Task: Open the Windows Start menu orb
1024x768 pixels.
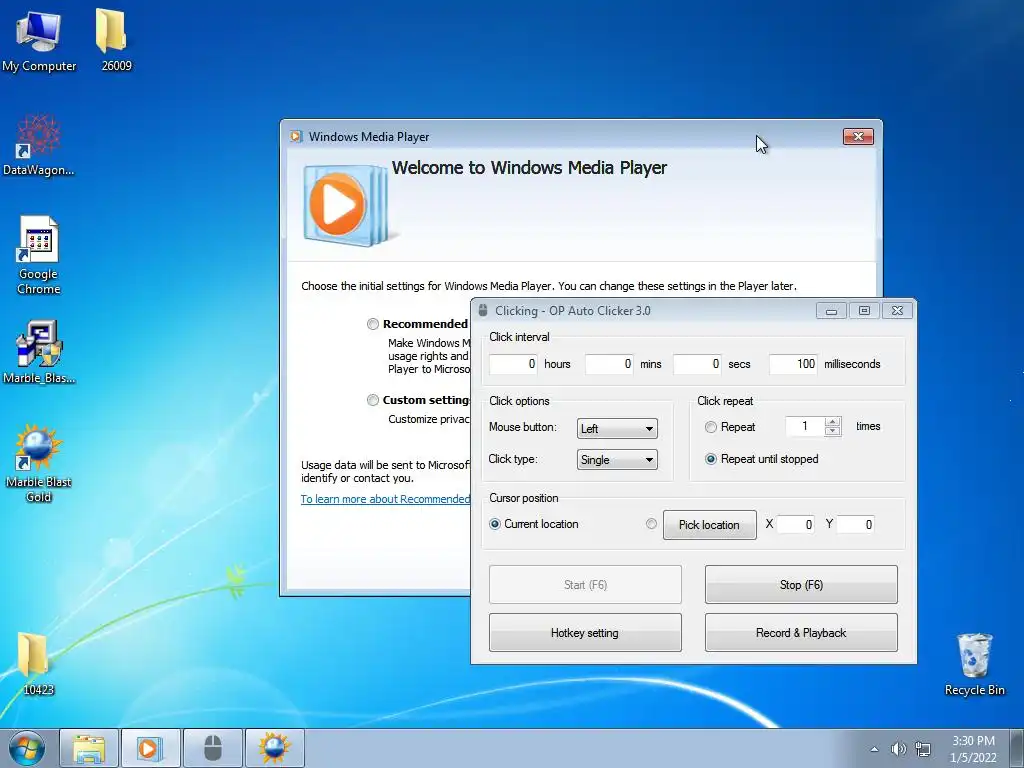Action: (27, 748)
